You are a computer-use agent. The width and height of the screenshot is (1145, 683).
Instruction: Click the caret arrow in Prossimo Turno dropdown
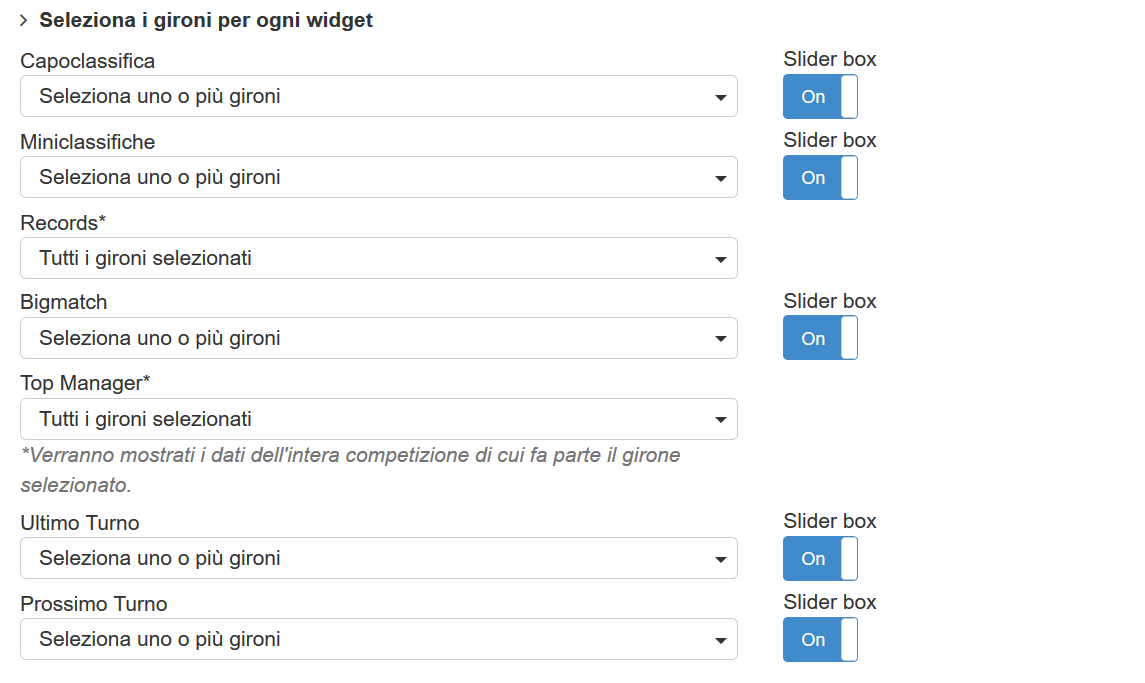[x=721, y=641]
